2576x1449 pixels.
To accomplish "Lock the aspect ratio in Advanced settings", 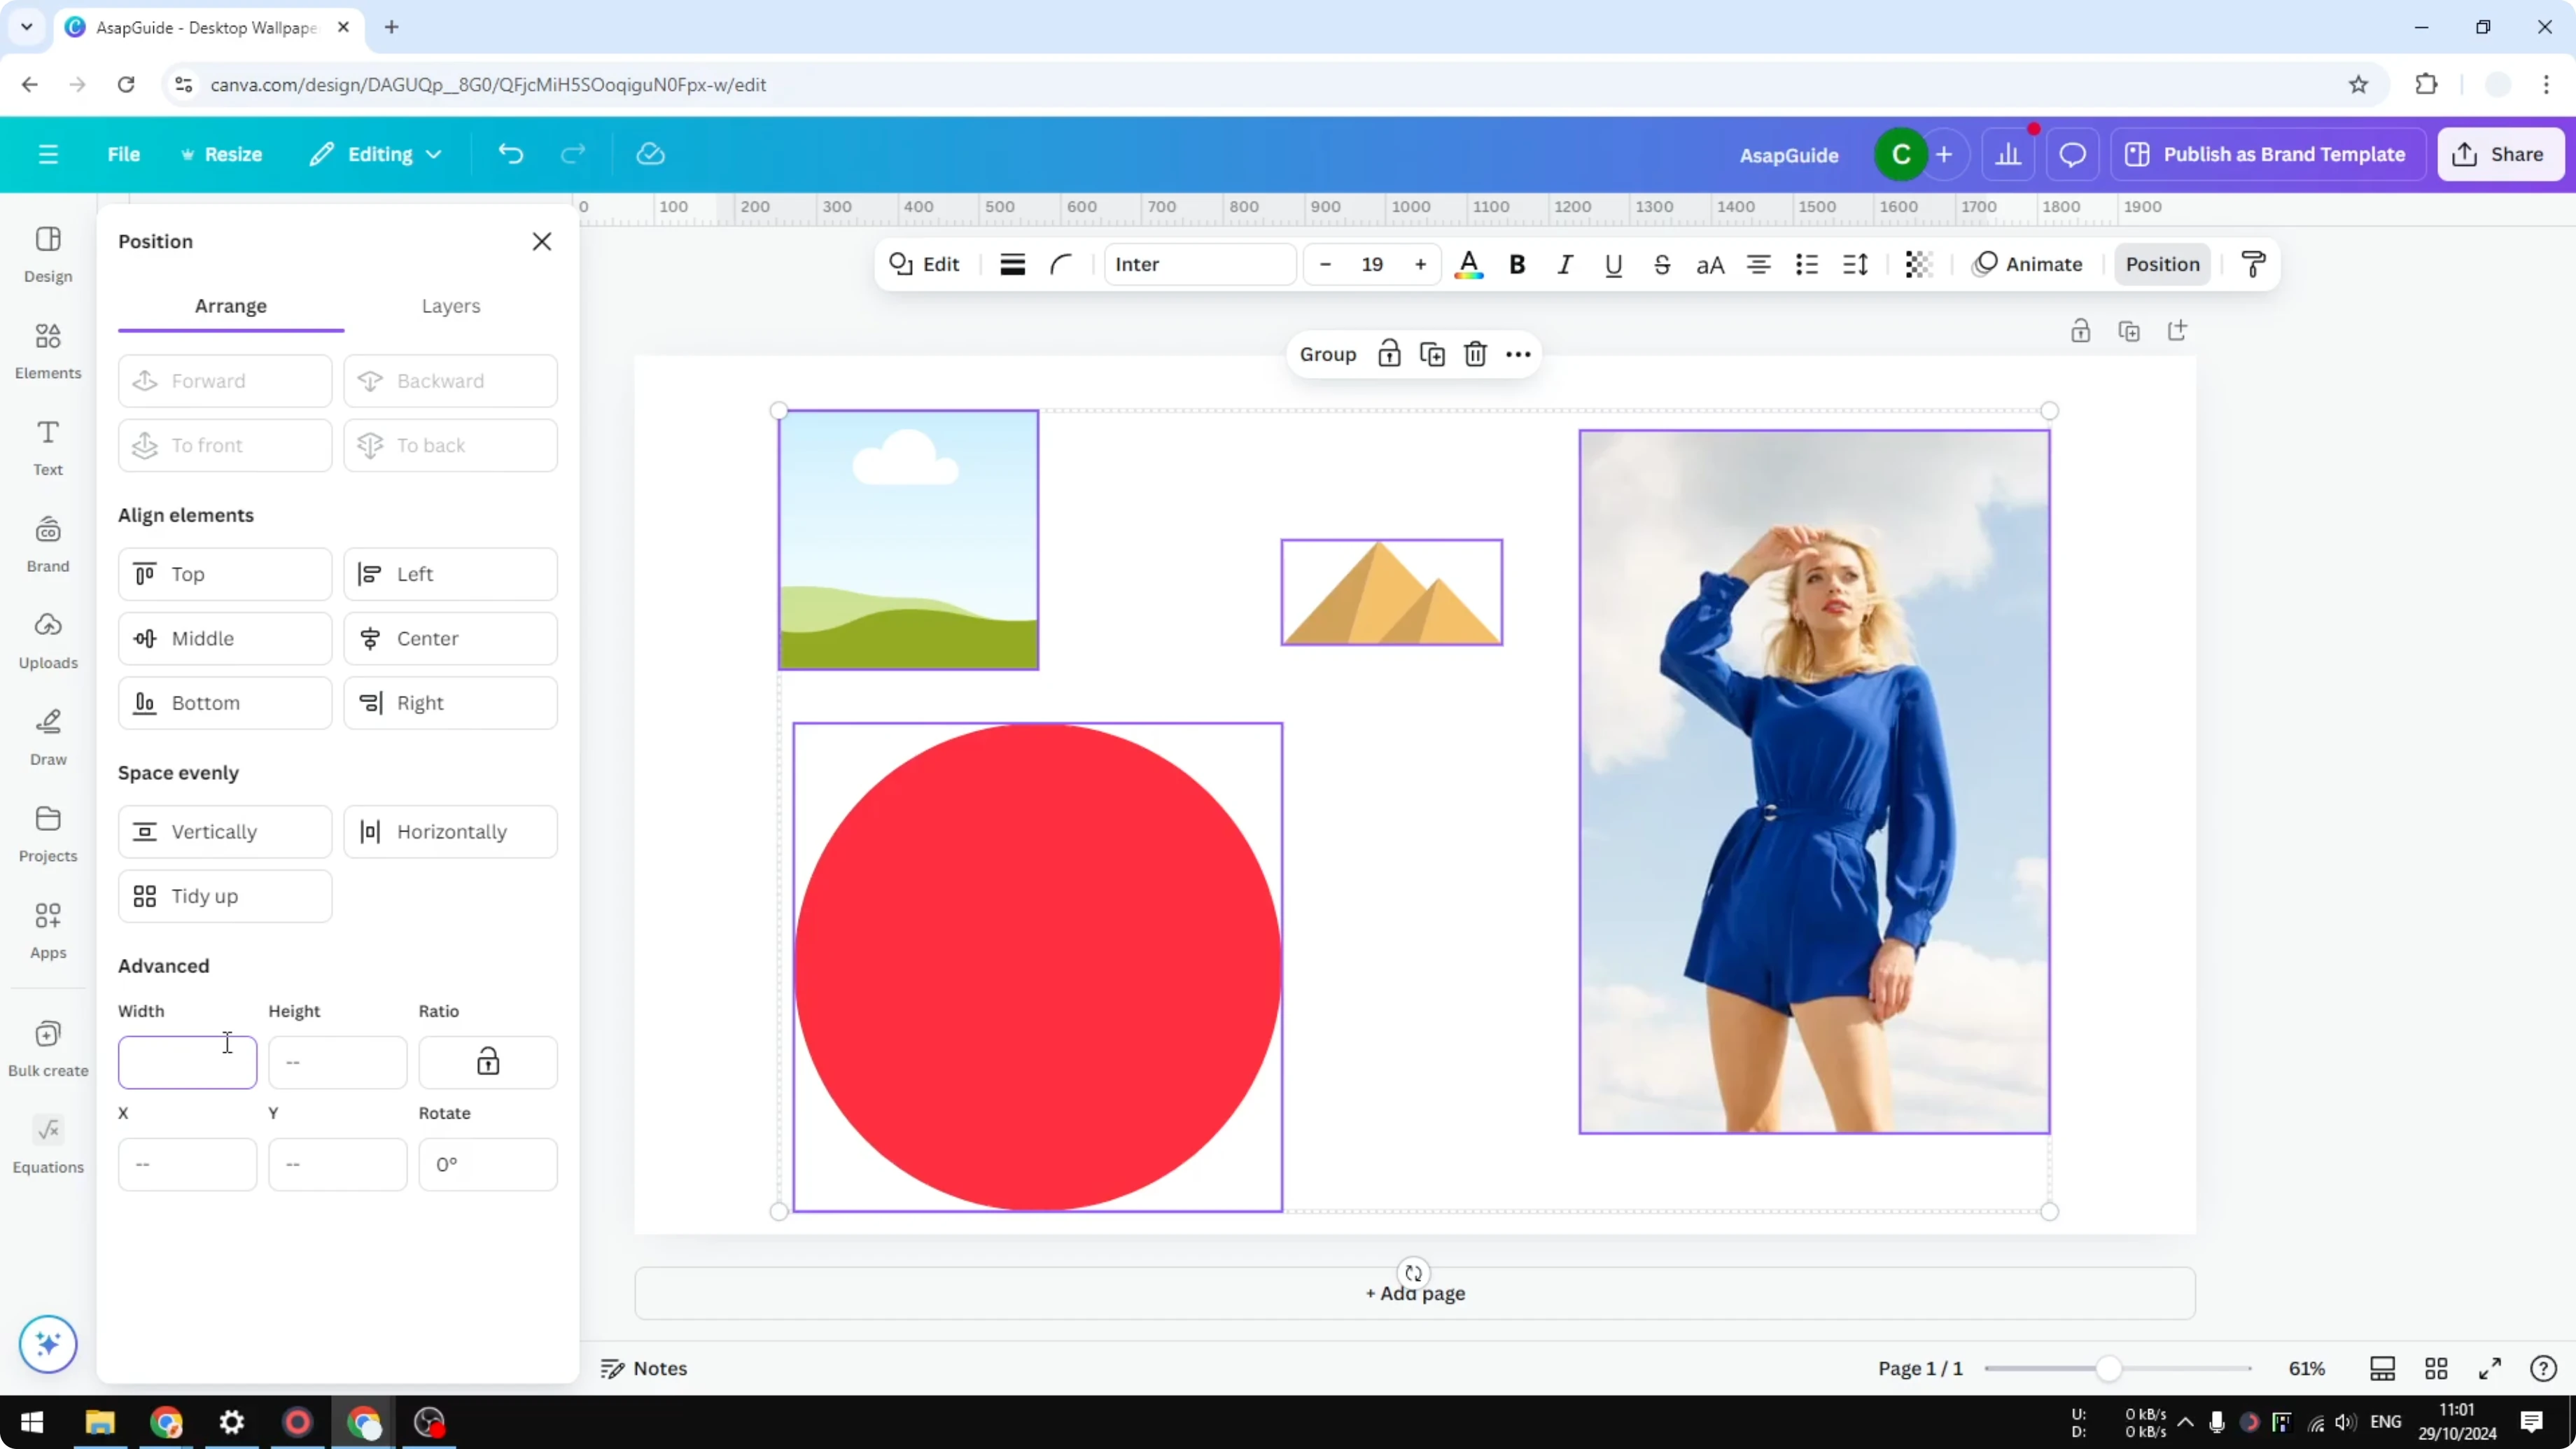I will click(x=487, y=1062).
